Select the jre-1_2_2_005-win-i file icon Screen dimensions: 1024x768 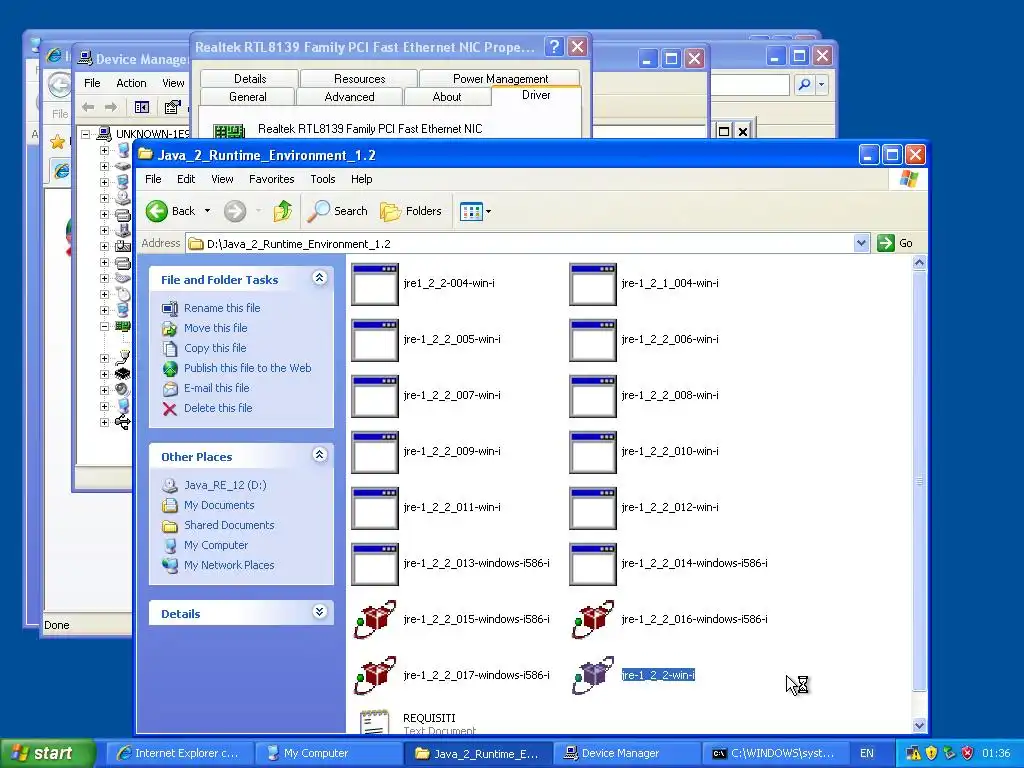coord(375,340)
